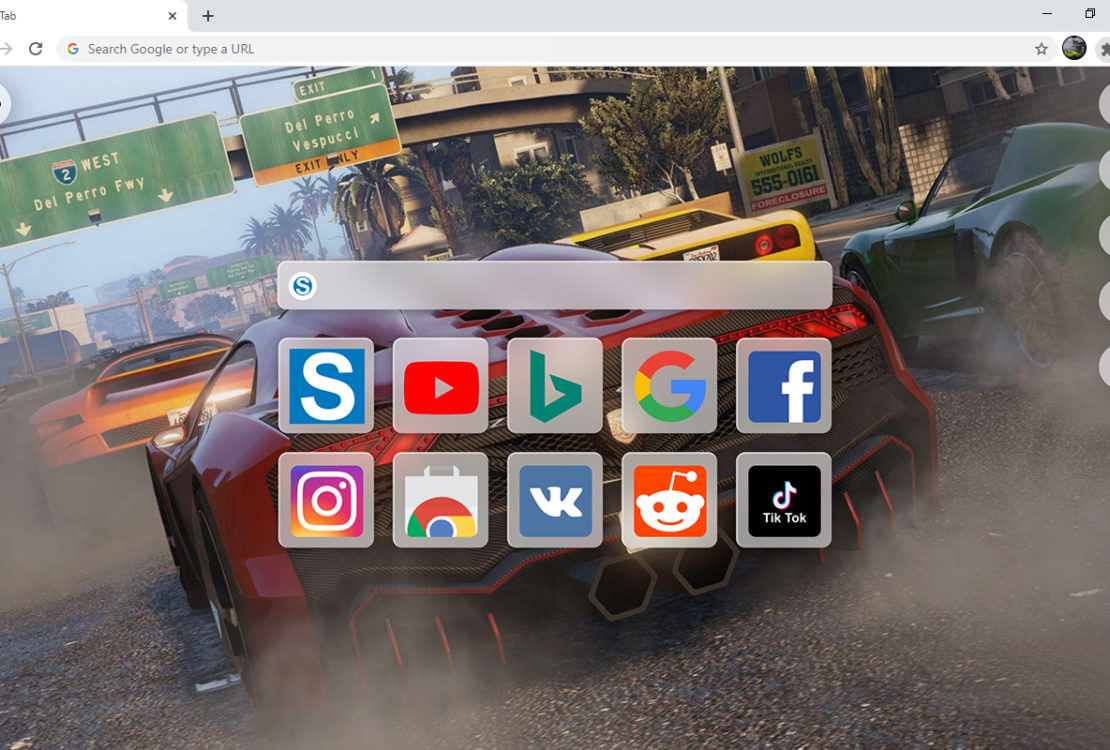
Task: Open the Bing shortcut tile
Action: pos(555,386)
